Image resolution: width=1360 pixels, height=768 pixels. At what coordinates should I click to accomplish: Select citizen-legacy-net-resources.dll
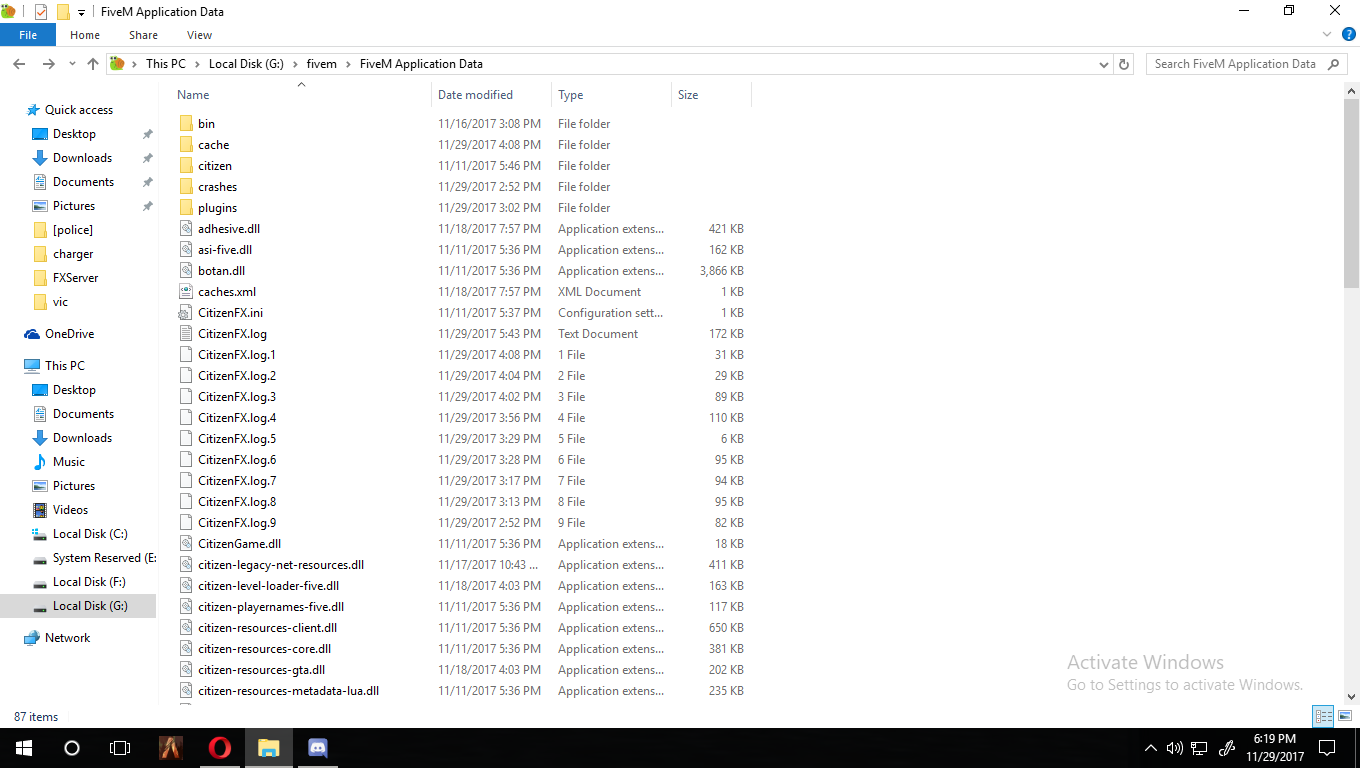281,565
